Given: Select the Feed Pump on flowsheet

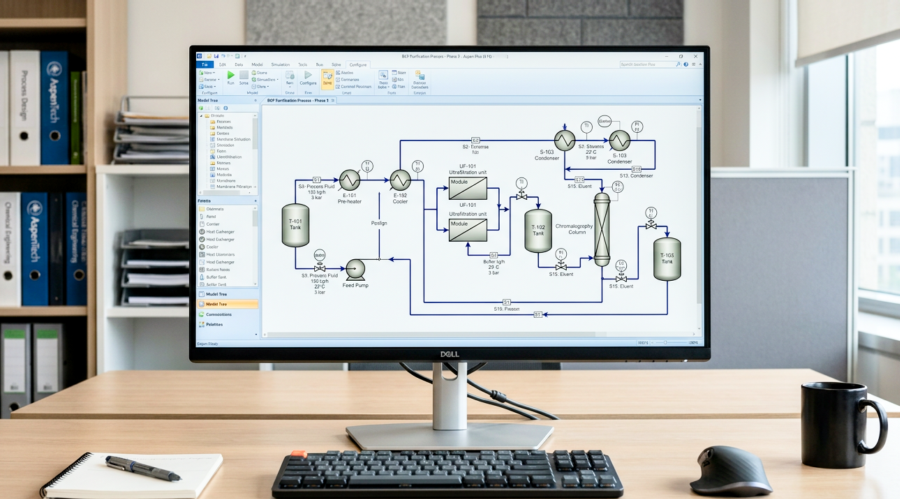Looking at the screenshot, I should tap(354, 267).
